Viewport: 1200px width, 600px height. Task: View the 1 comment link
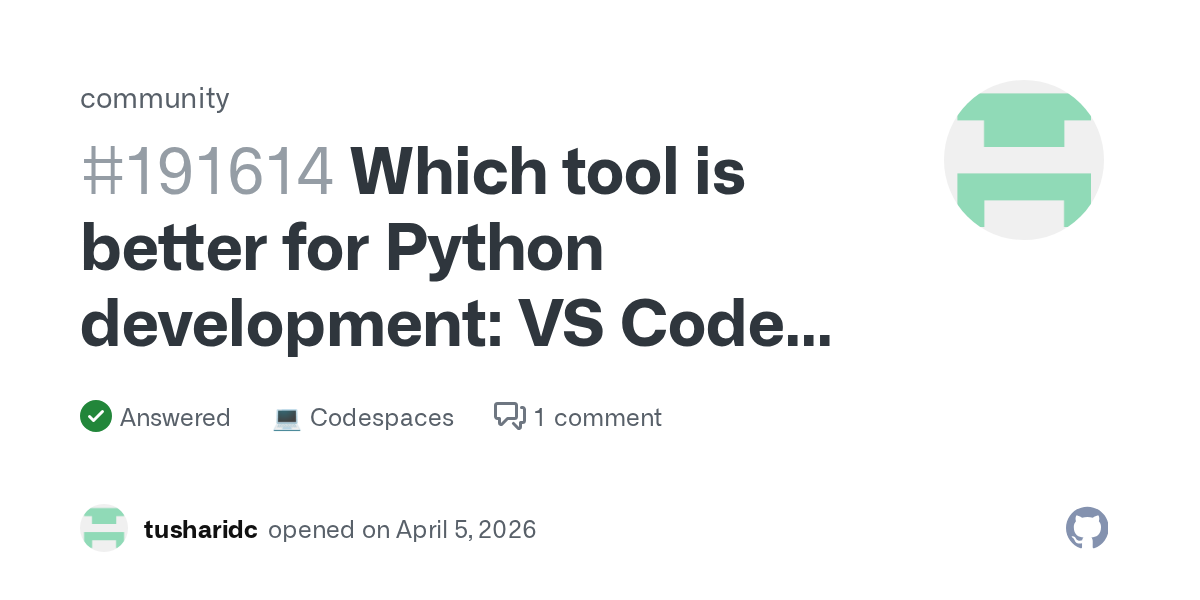597,418
